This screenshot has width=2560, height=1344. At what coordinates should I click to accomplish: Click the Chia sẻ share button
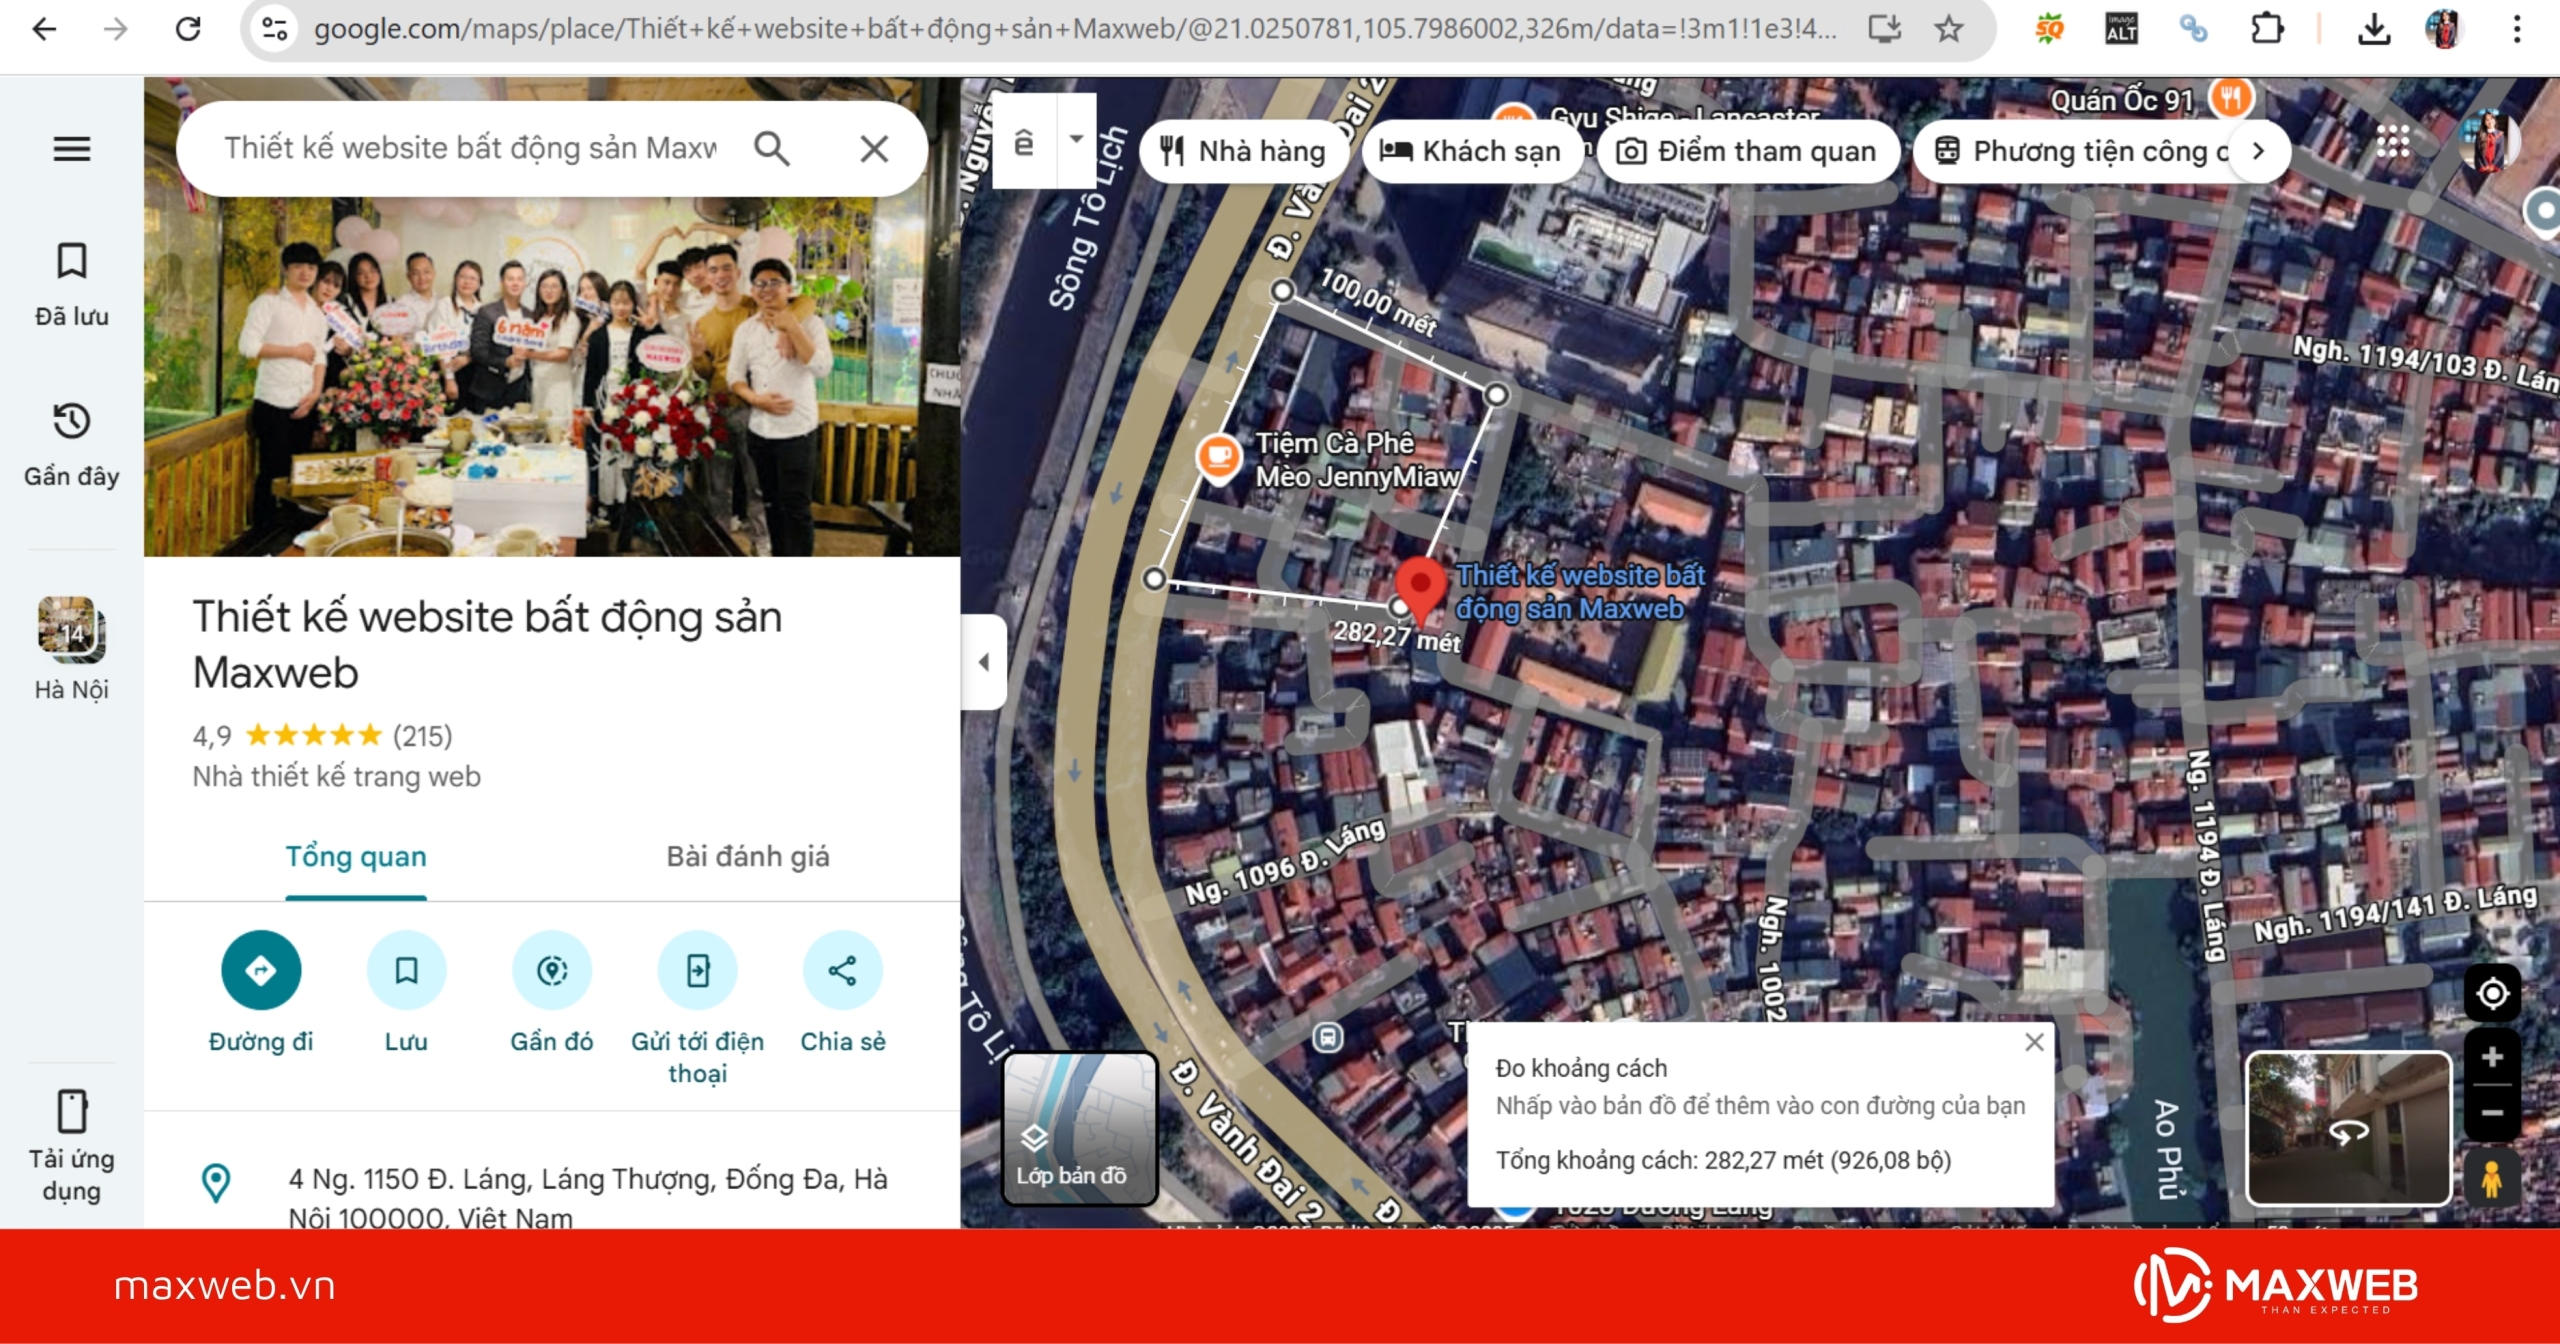[843, 992]
